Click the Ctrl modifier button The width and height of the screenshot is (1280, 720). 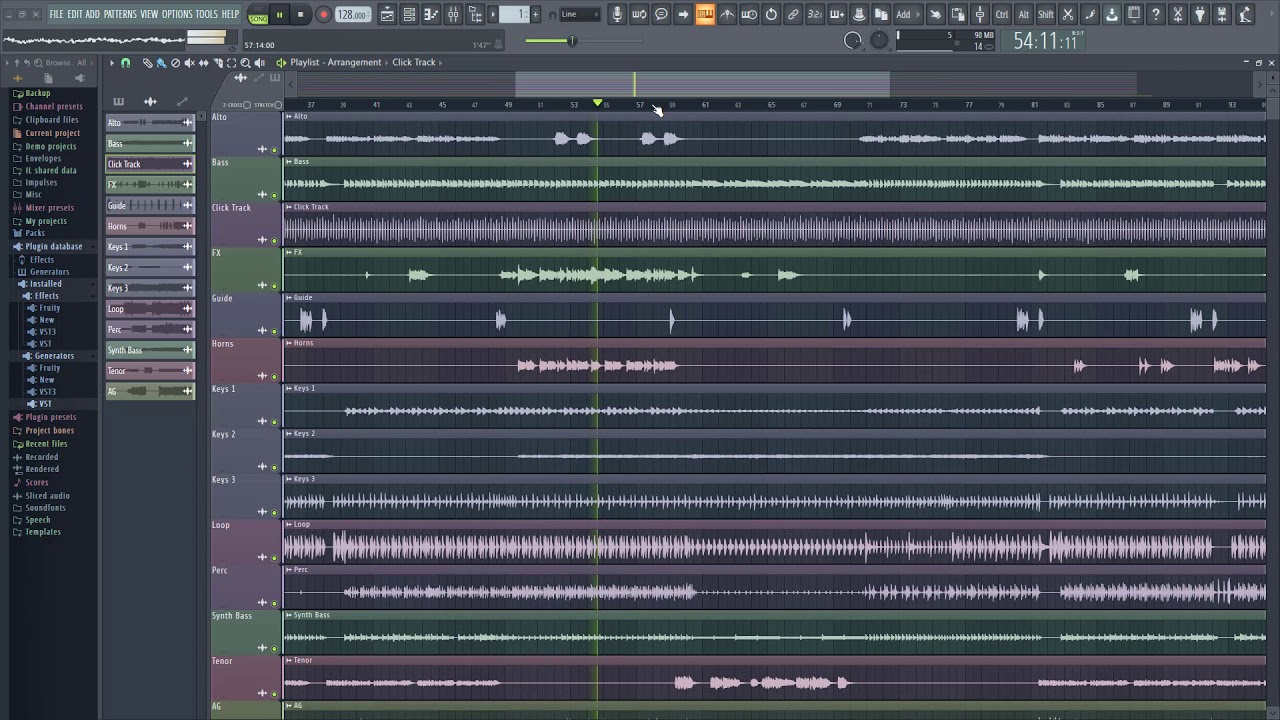pos(1002,14)
